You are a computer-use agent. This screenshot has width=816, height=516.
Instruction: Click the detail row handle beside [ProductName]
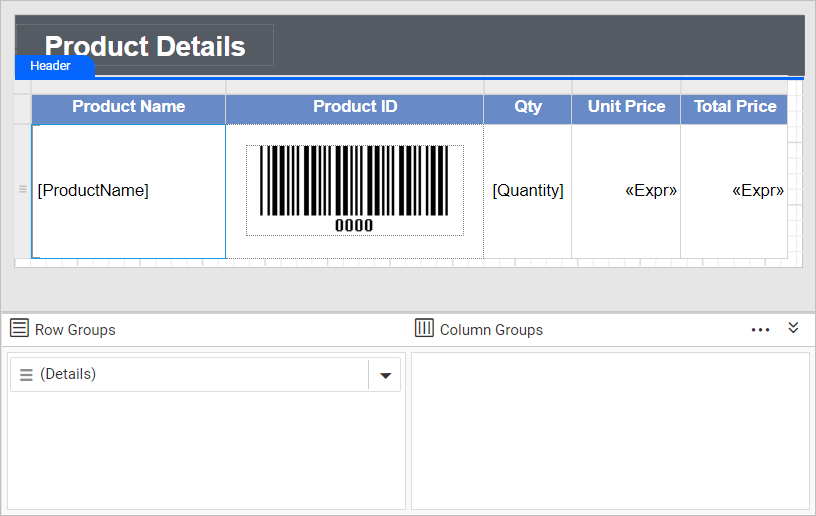pyautogui.click(x=22, y=189)
